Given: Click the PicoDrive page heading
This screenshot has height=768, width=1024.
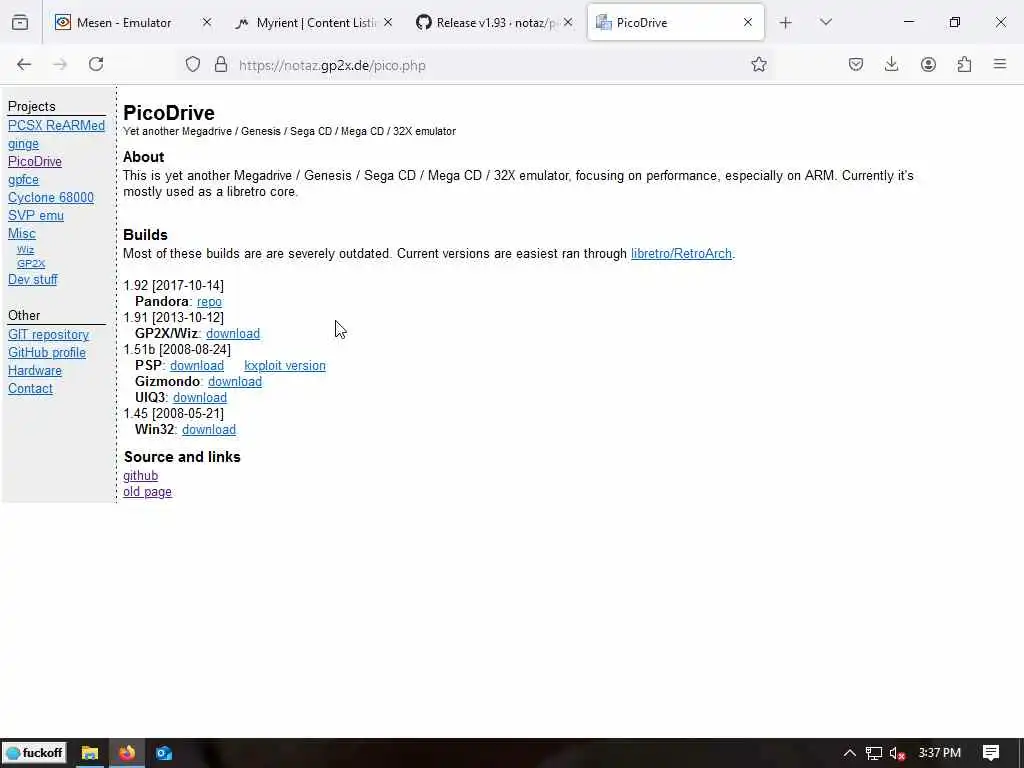Looking at the screenshot, I should click(168, 112).
